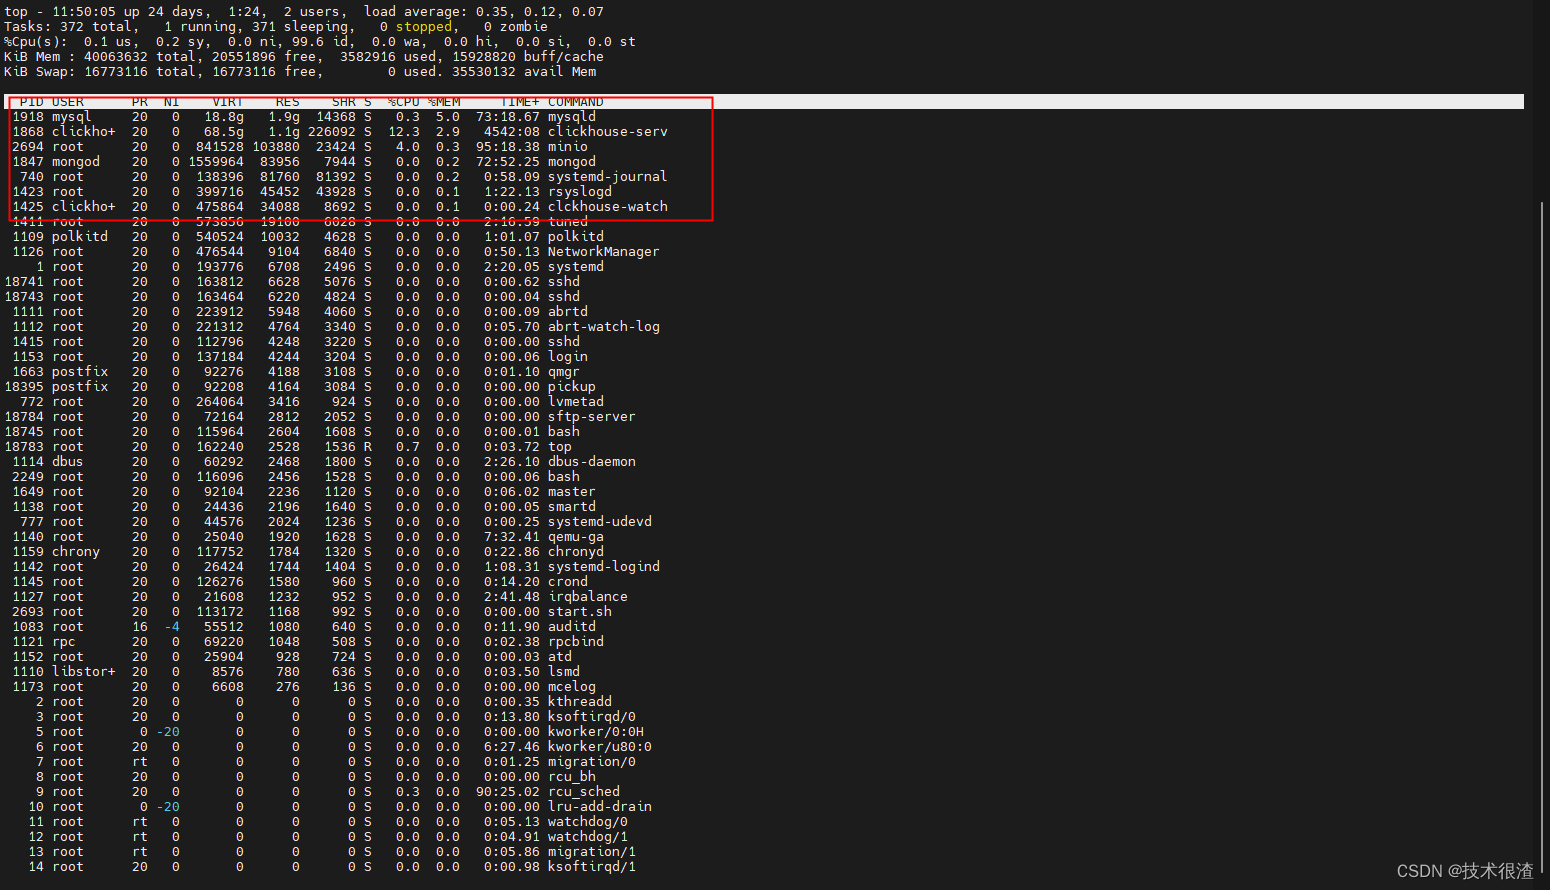Viewport: 1550px width, 890px height.
Task: Click the libstor+ user name
Action: pyautogui.click(x=84, y=672)
